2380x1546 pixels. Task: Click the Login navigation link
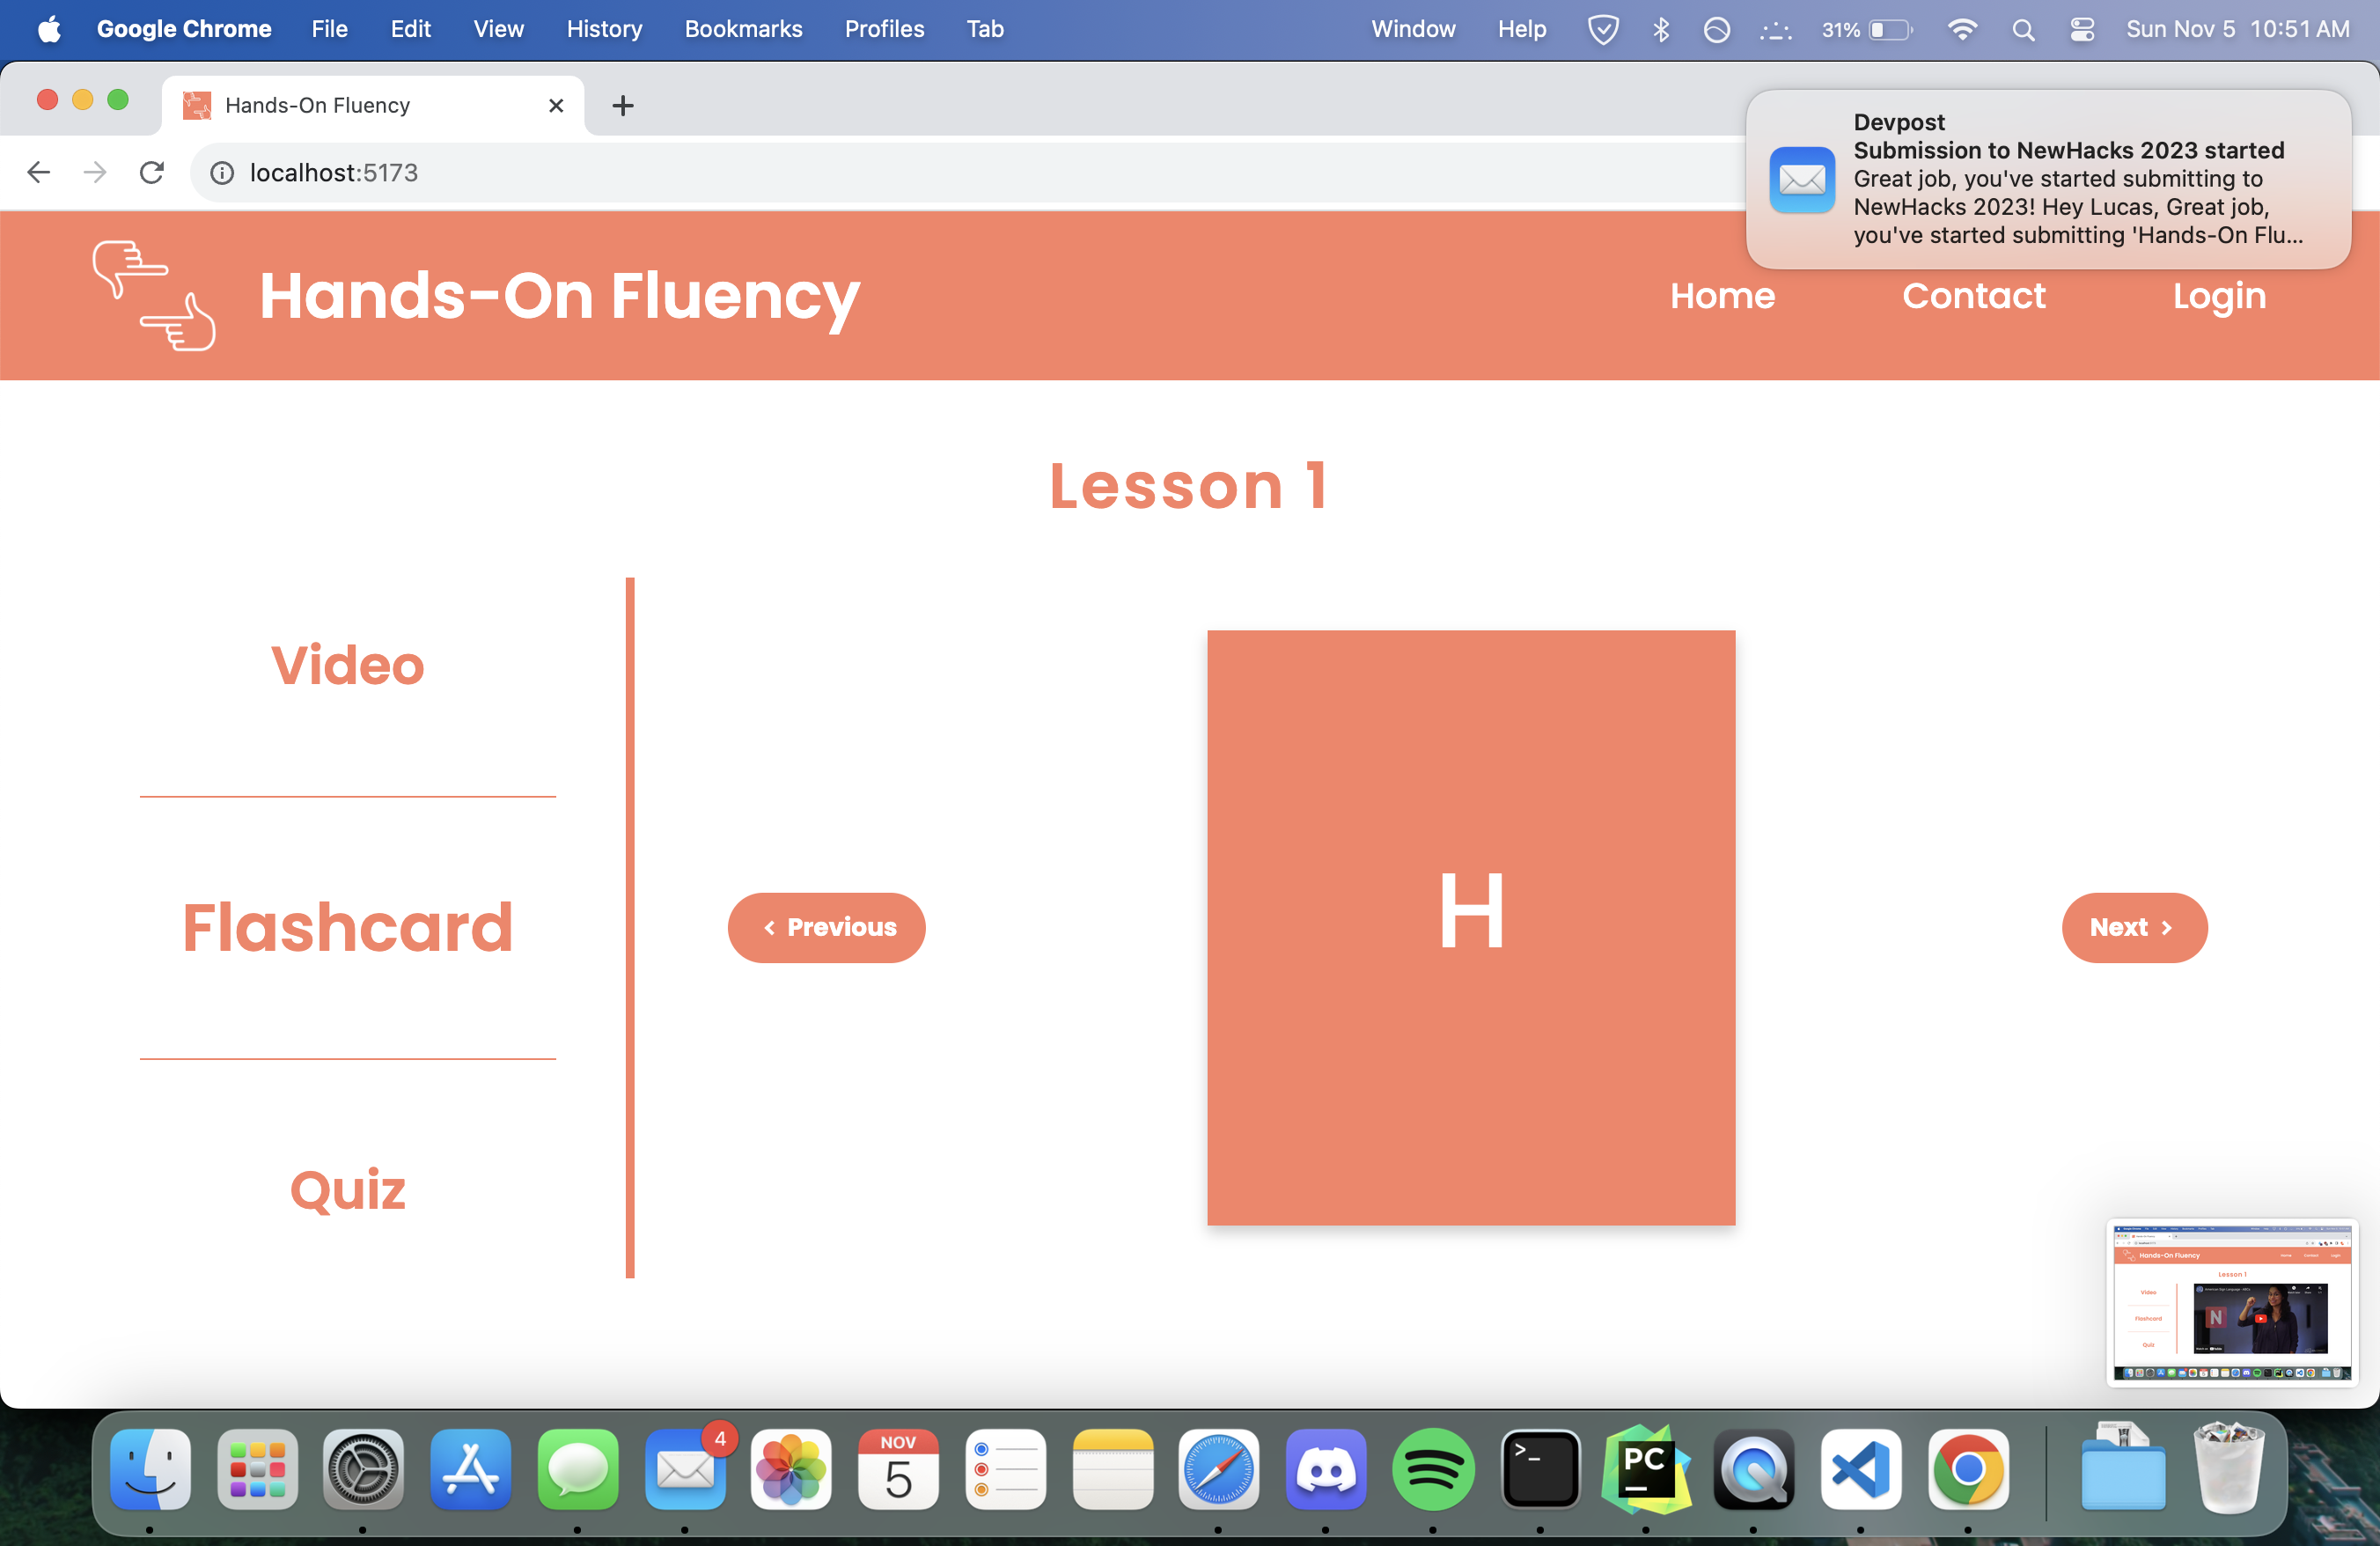[x=2218, y=296]
